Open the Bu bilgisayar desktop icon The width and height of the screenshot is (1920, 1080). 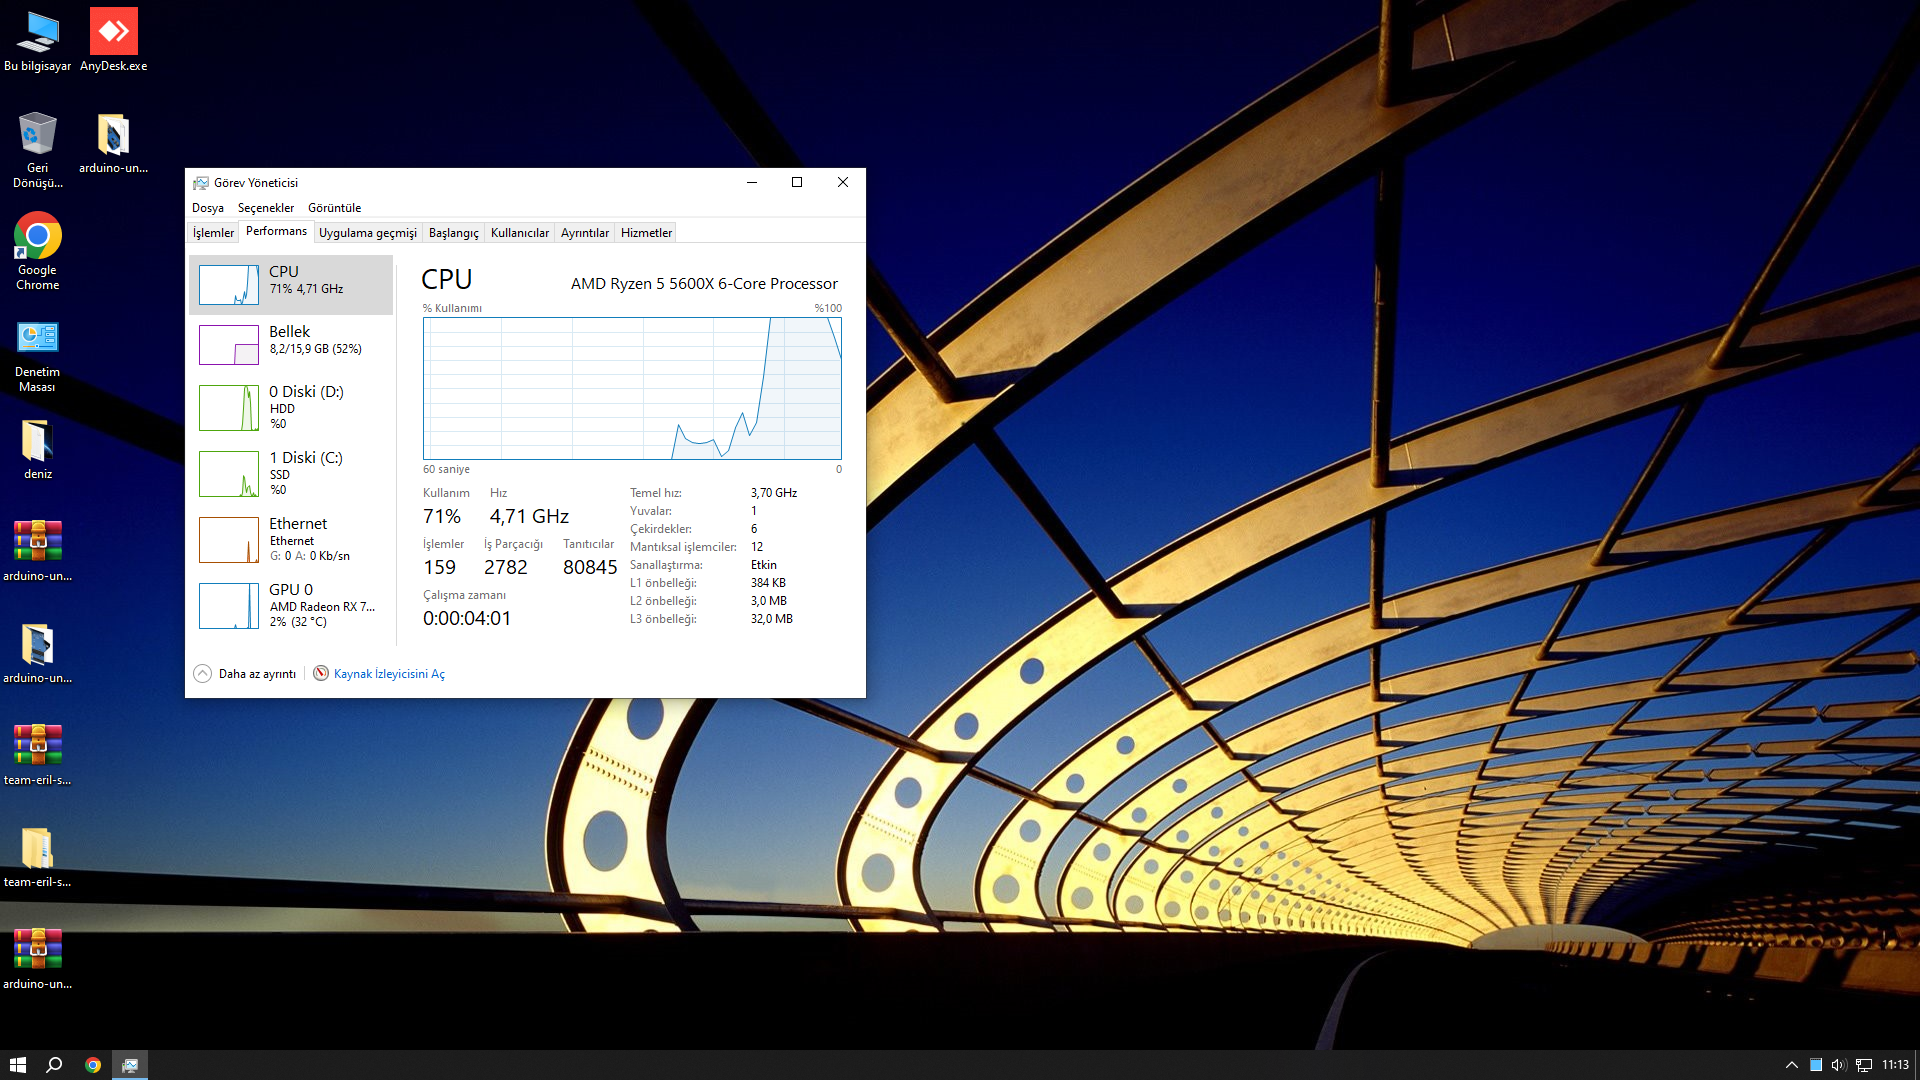coord(37,41)
